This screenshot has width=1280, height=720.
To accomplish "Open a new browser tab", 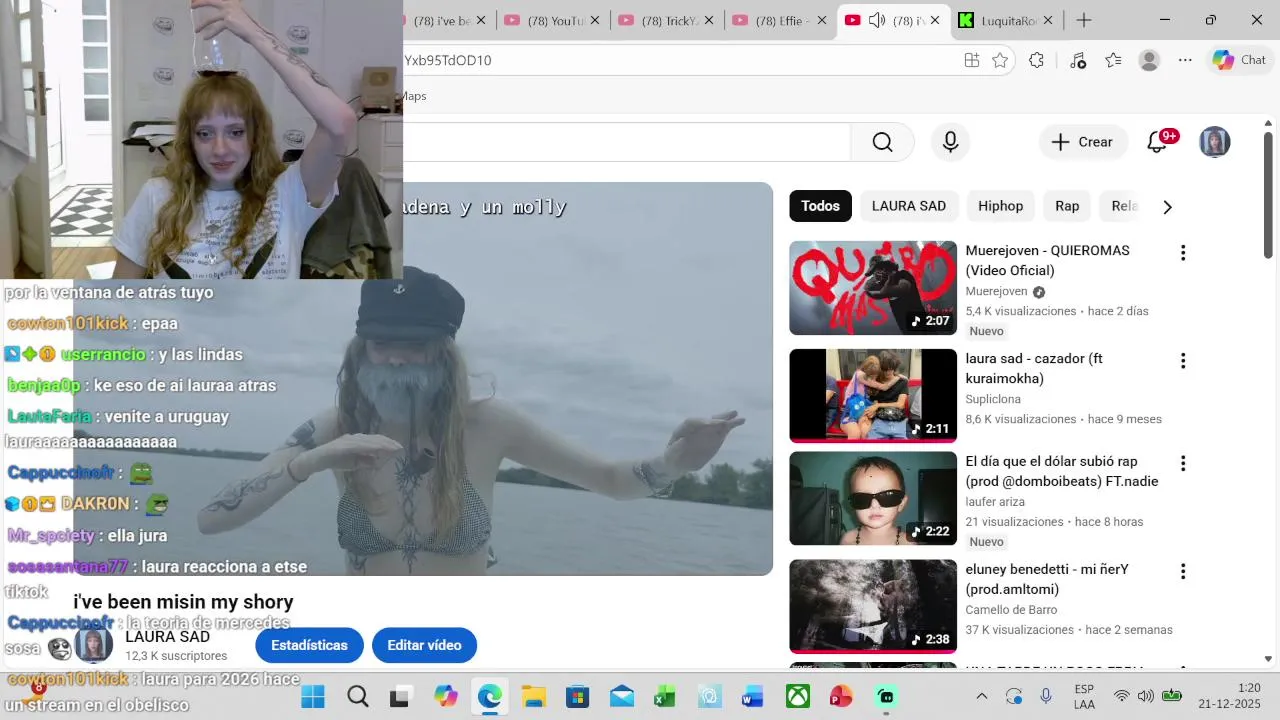I will pos(1084,20).
